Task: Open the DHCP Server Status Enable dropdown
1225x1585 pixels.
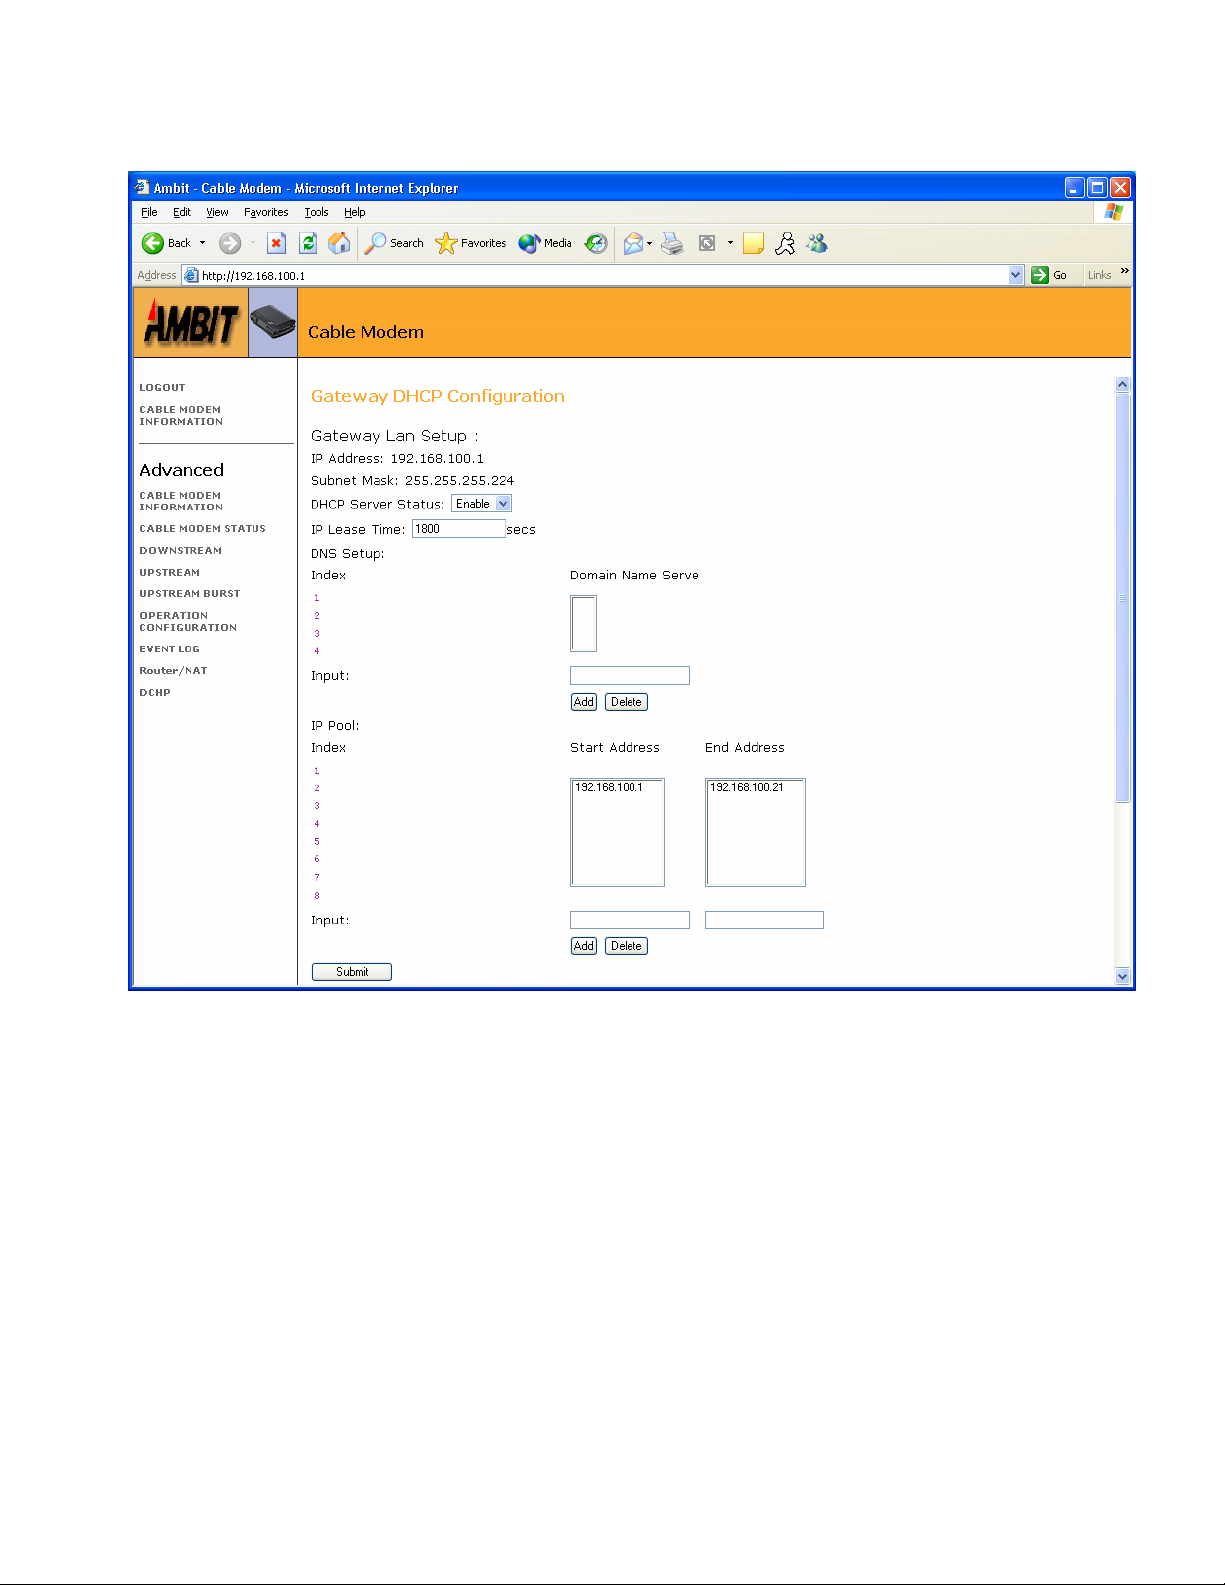Action: pos(481,504)
